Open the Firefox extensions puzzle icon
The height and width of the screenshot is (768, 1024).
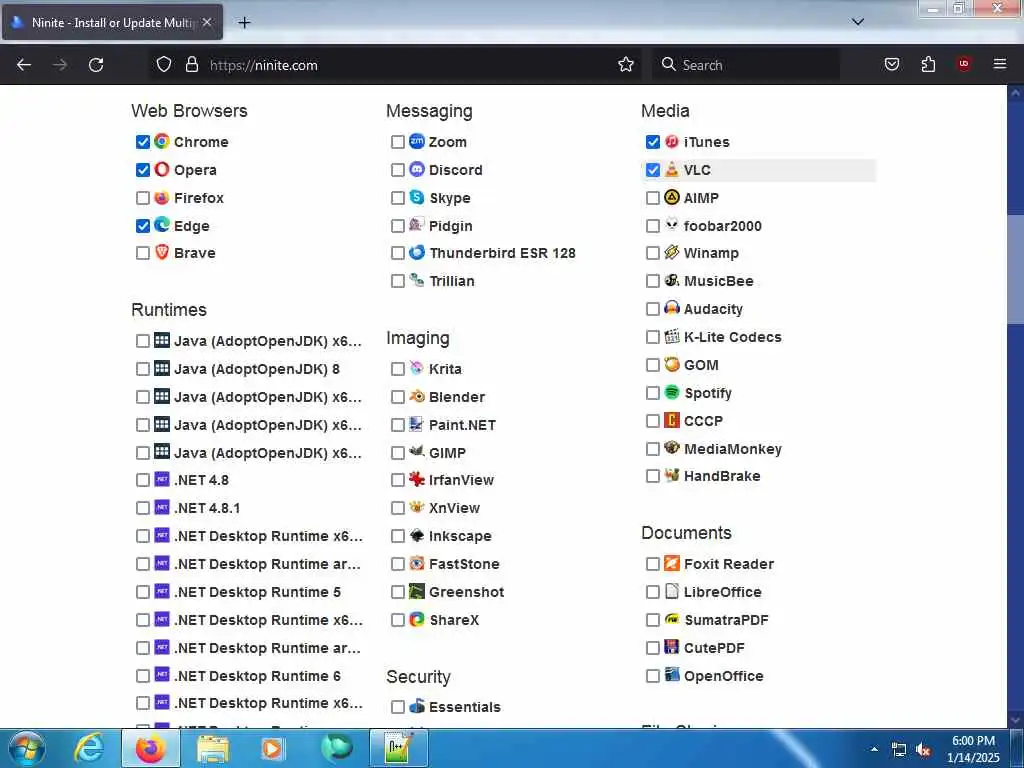tap(928, 64)
